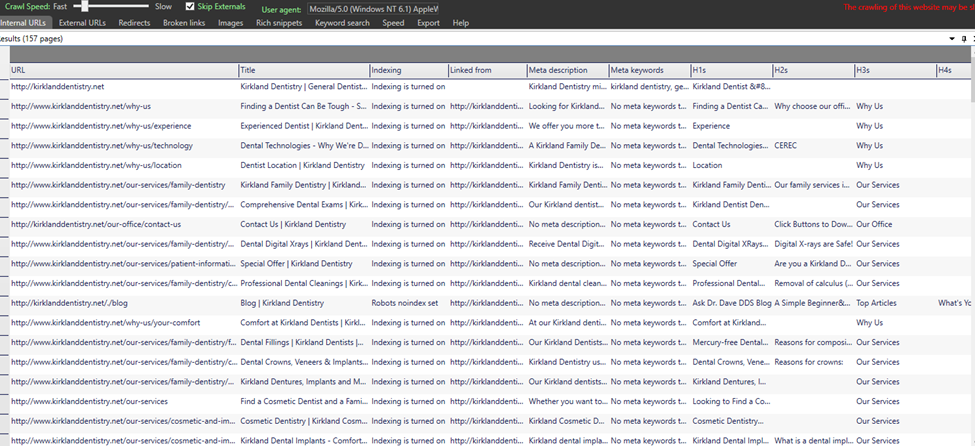The image size is (975, 446).
Task: Open the External URLs tab
Action: [x=82, y=23]
